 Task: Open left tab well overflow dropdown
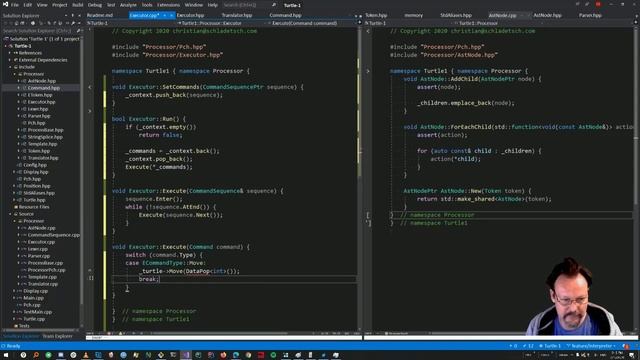pos(355,16)
